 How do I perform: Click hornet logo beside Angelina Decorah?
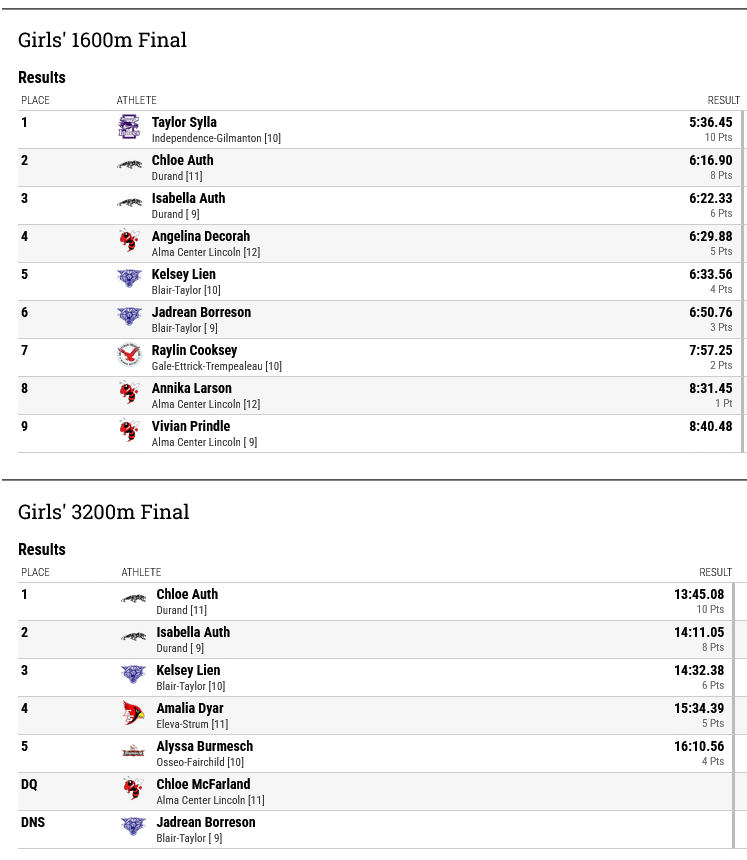click(129, 240)
